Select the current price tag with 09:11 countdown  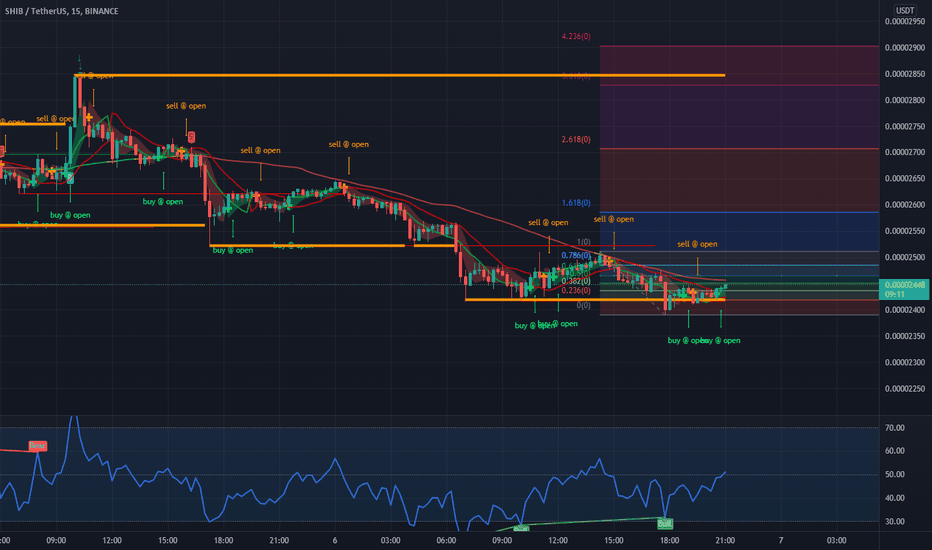[902, 289]
